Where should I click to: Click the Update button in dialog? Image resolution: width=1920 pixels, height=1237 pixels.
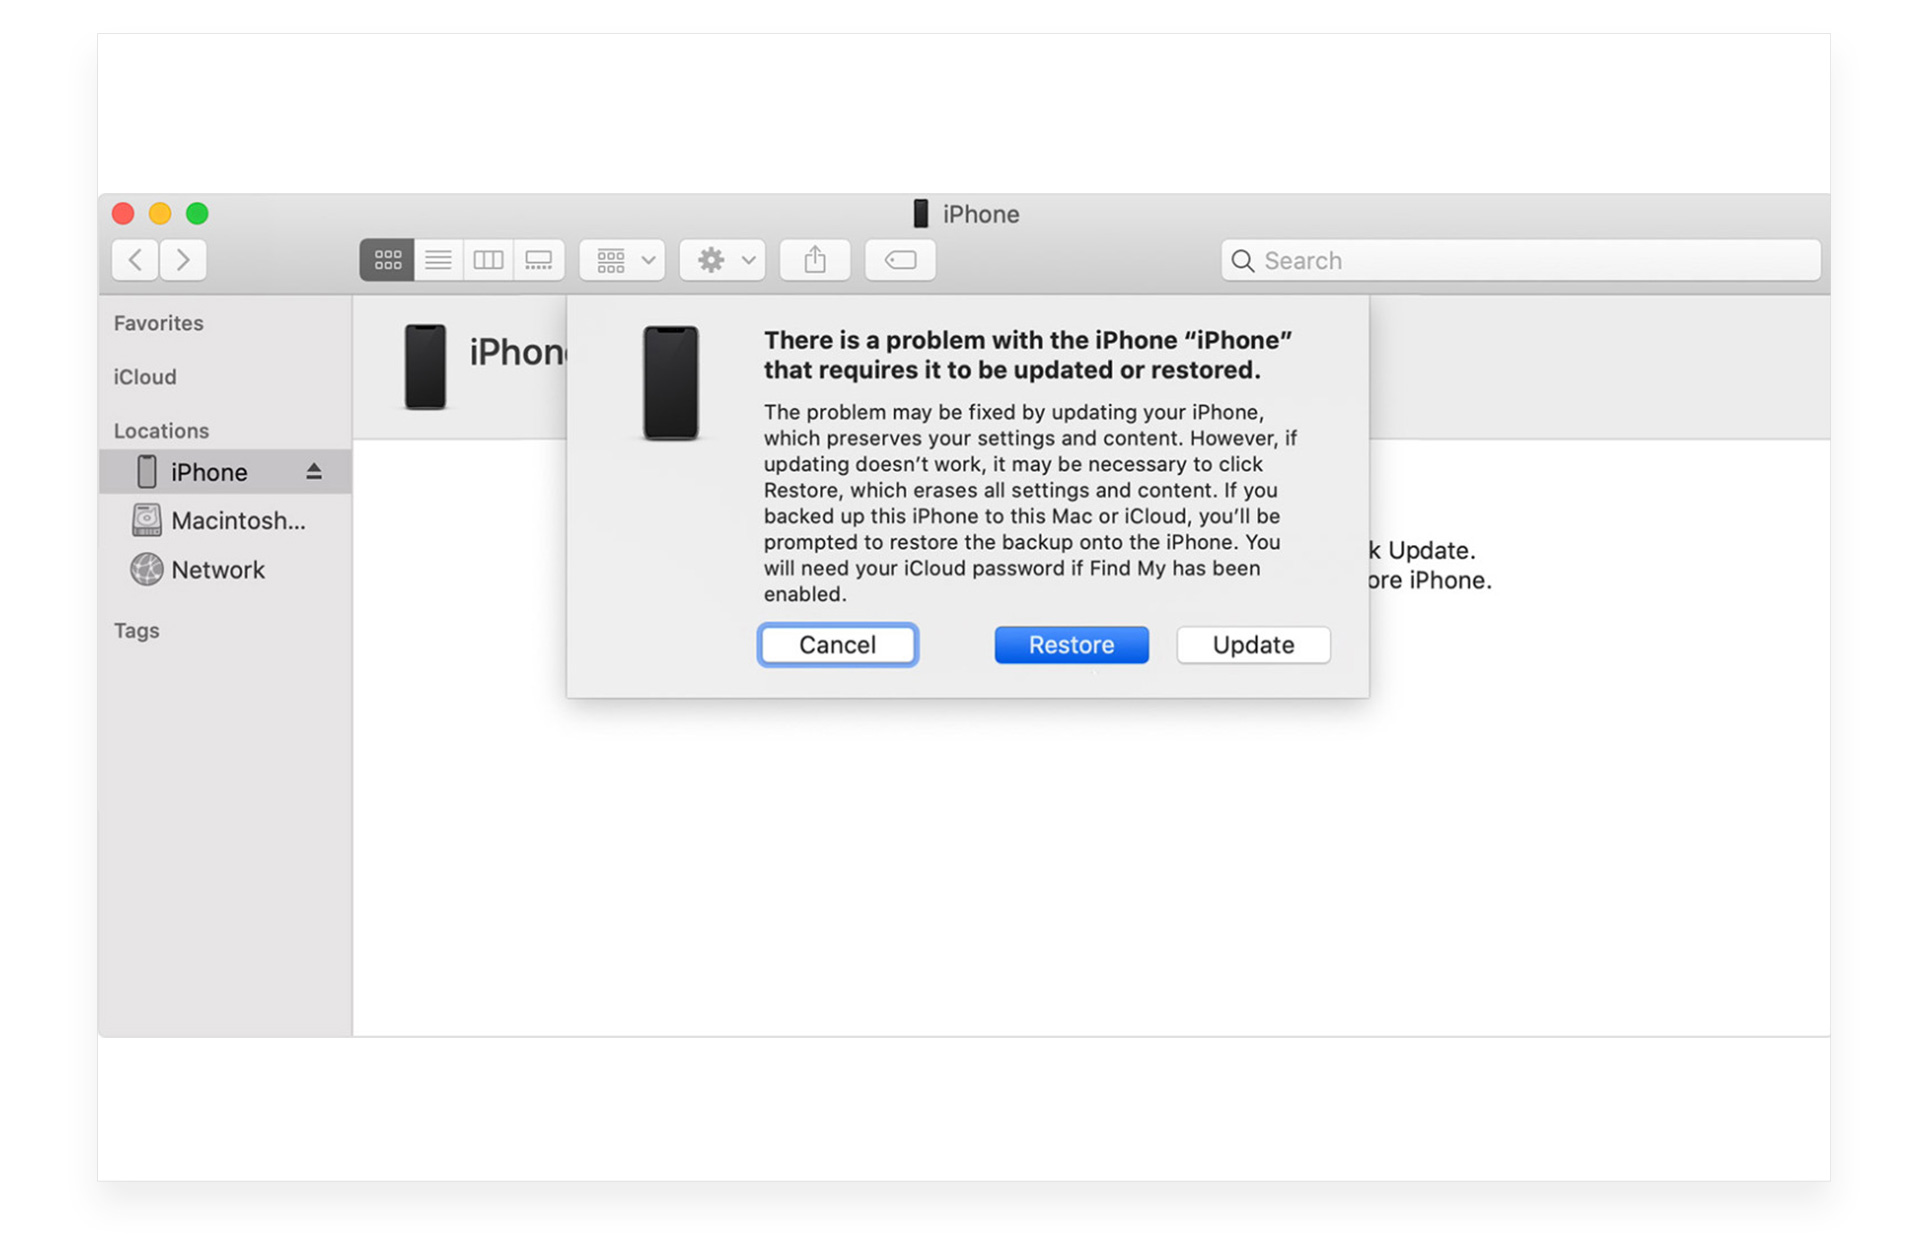(1252, 644)
